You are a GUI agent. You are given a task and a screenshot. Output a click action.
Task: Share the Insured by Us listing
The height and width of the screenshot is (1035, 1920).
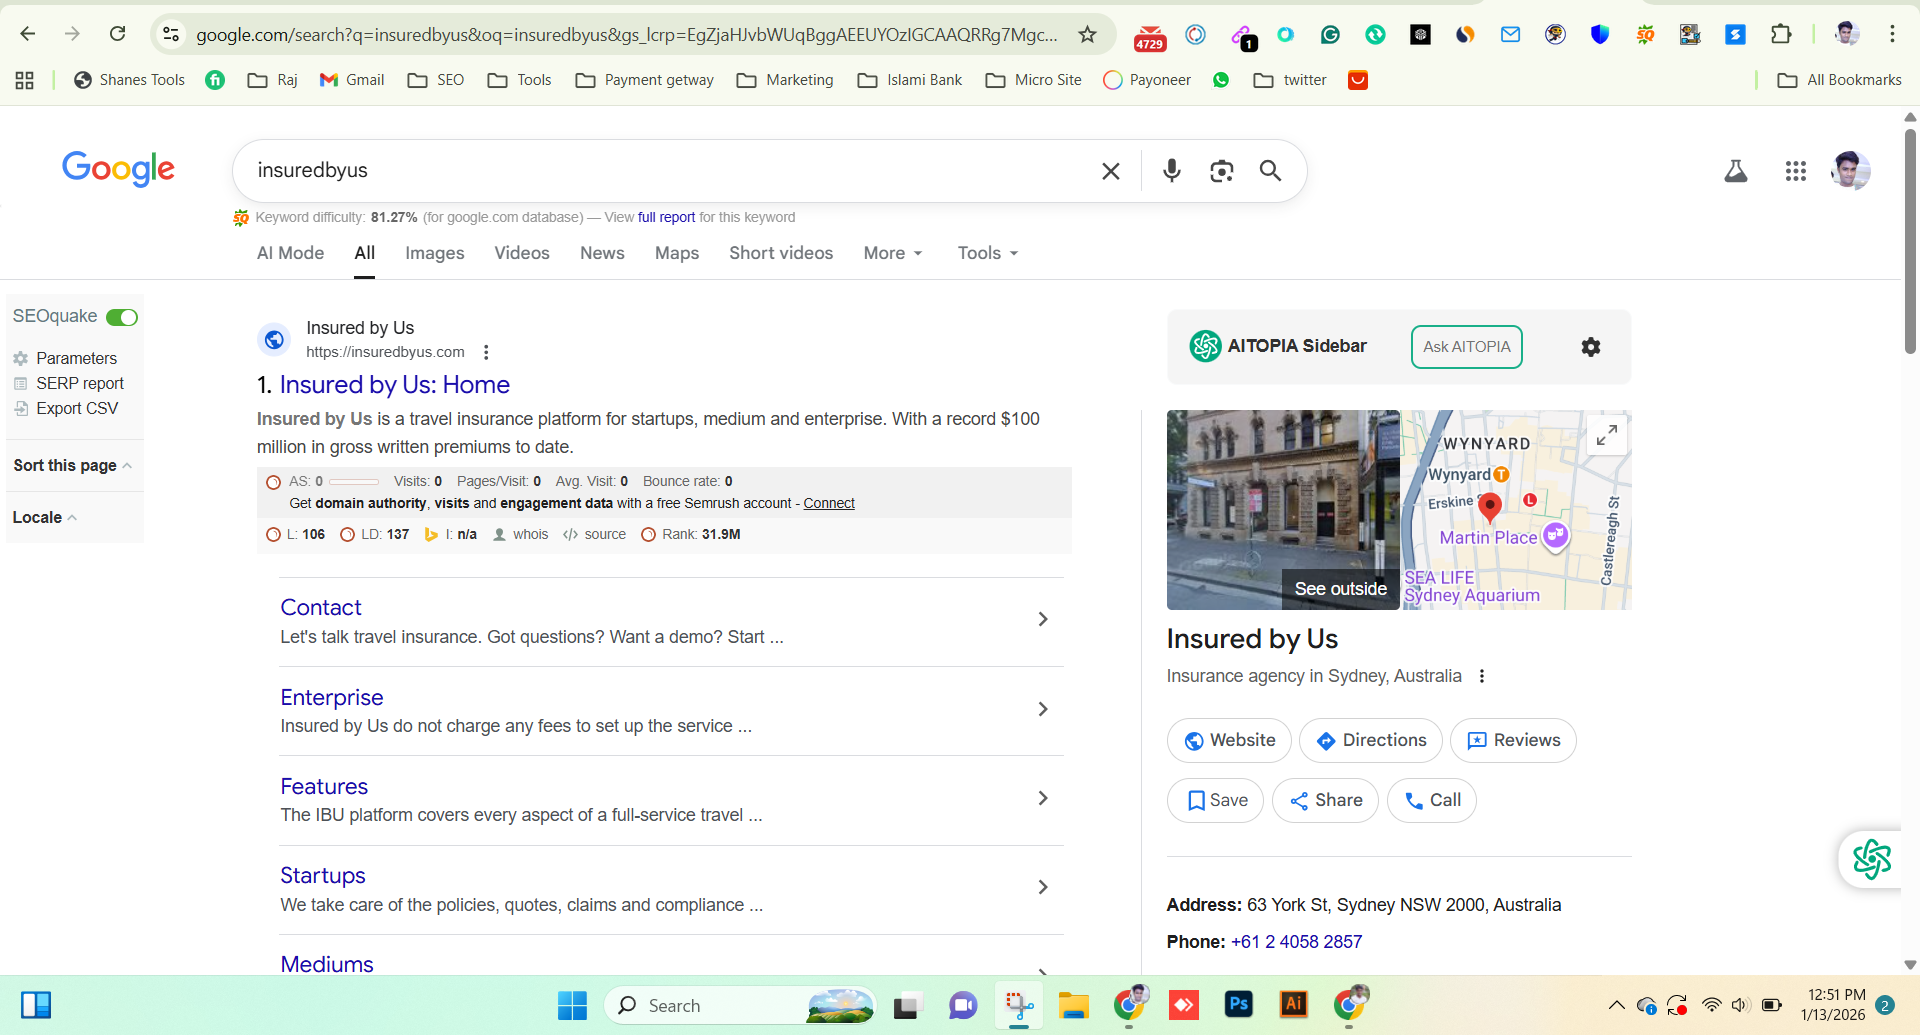point(1325,800)
